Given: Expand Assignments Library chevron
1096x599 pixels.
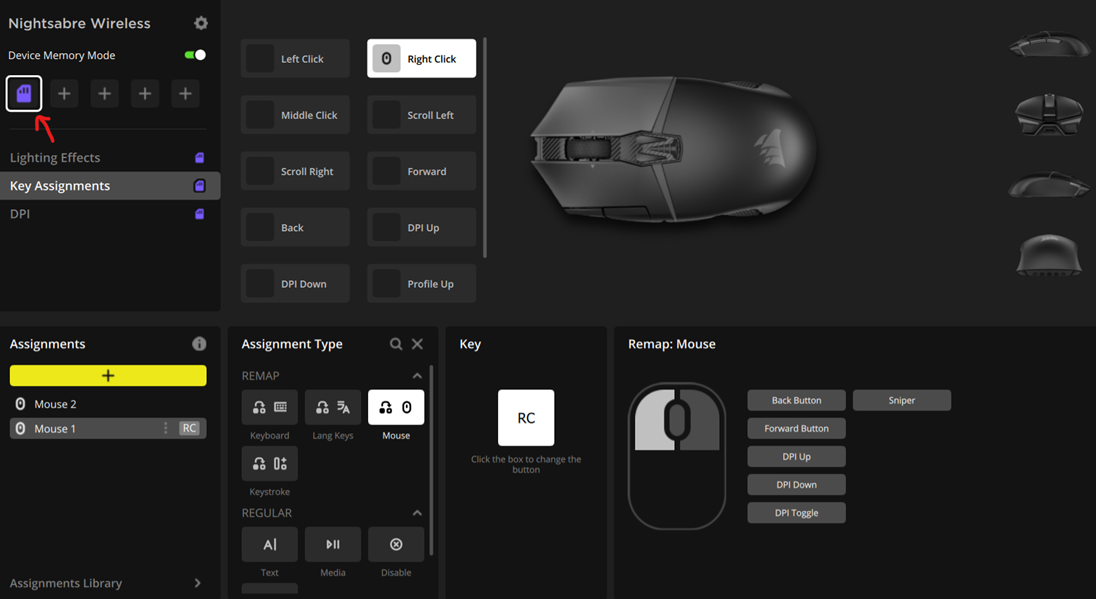Looking at the screenshot, I should click(198, 583).
